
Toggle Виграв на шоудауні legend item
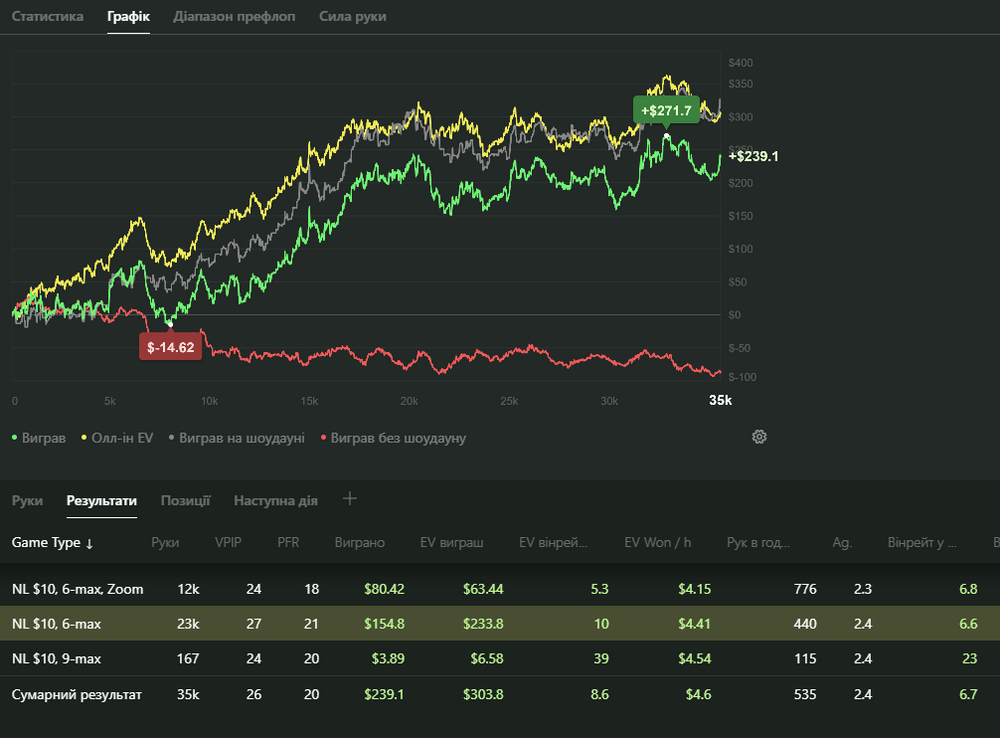(x=236, y=438)
